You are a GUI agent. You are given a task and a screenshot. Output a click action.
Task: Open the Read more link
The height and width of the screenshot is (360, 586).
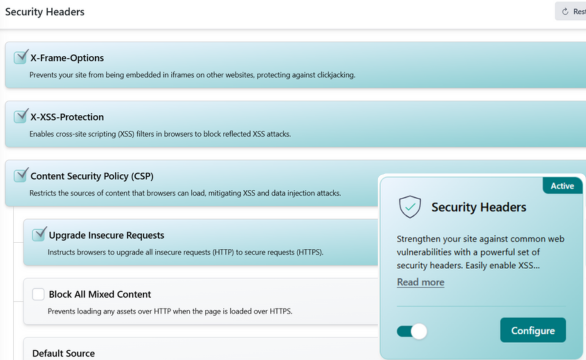coord(420,282)
